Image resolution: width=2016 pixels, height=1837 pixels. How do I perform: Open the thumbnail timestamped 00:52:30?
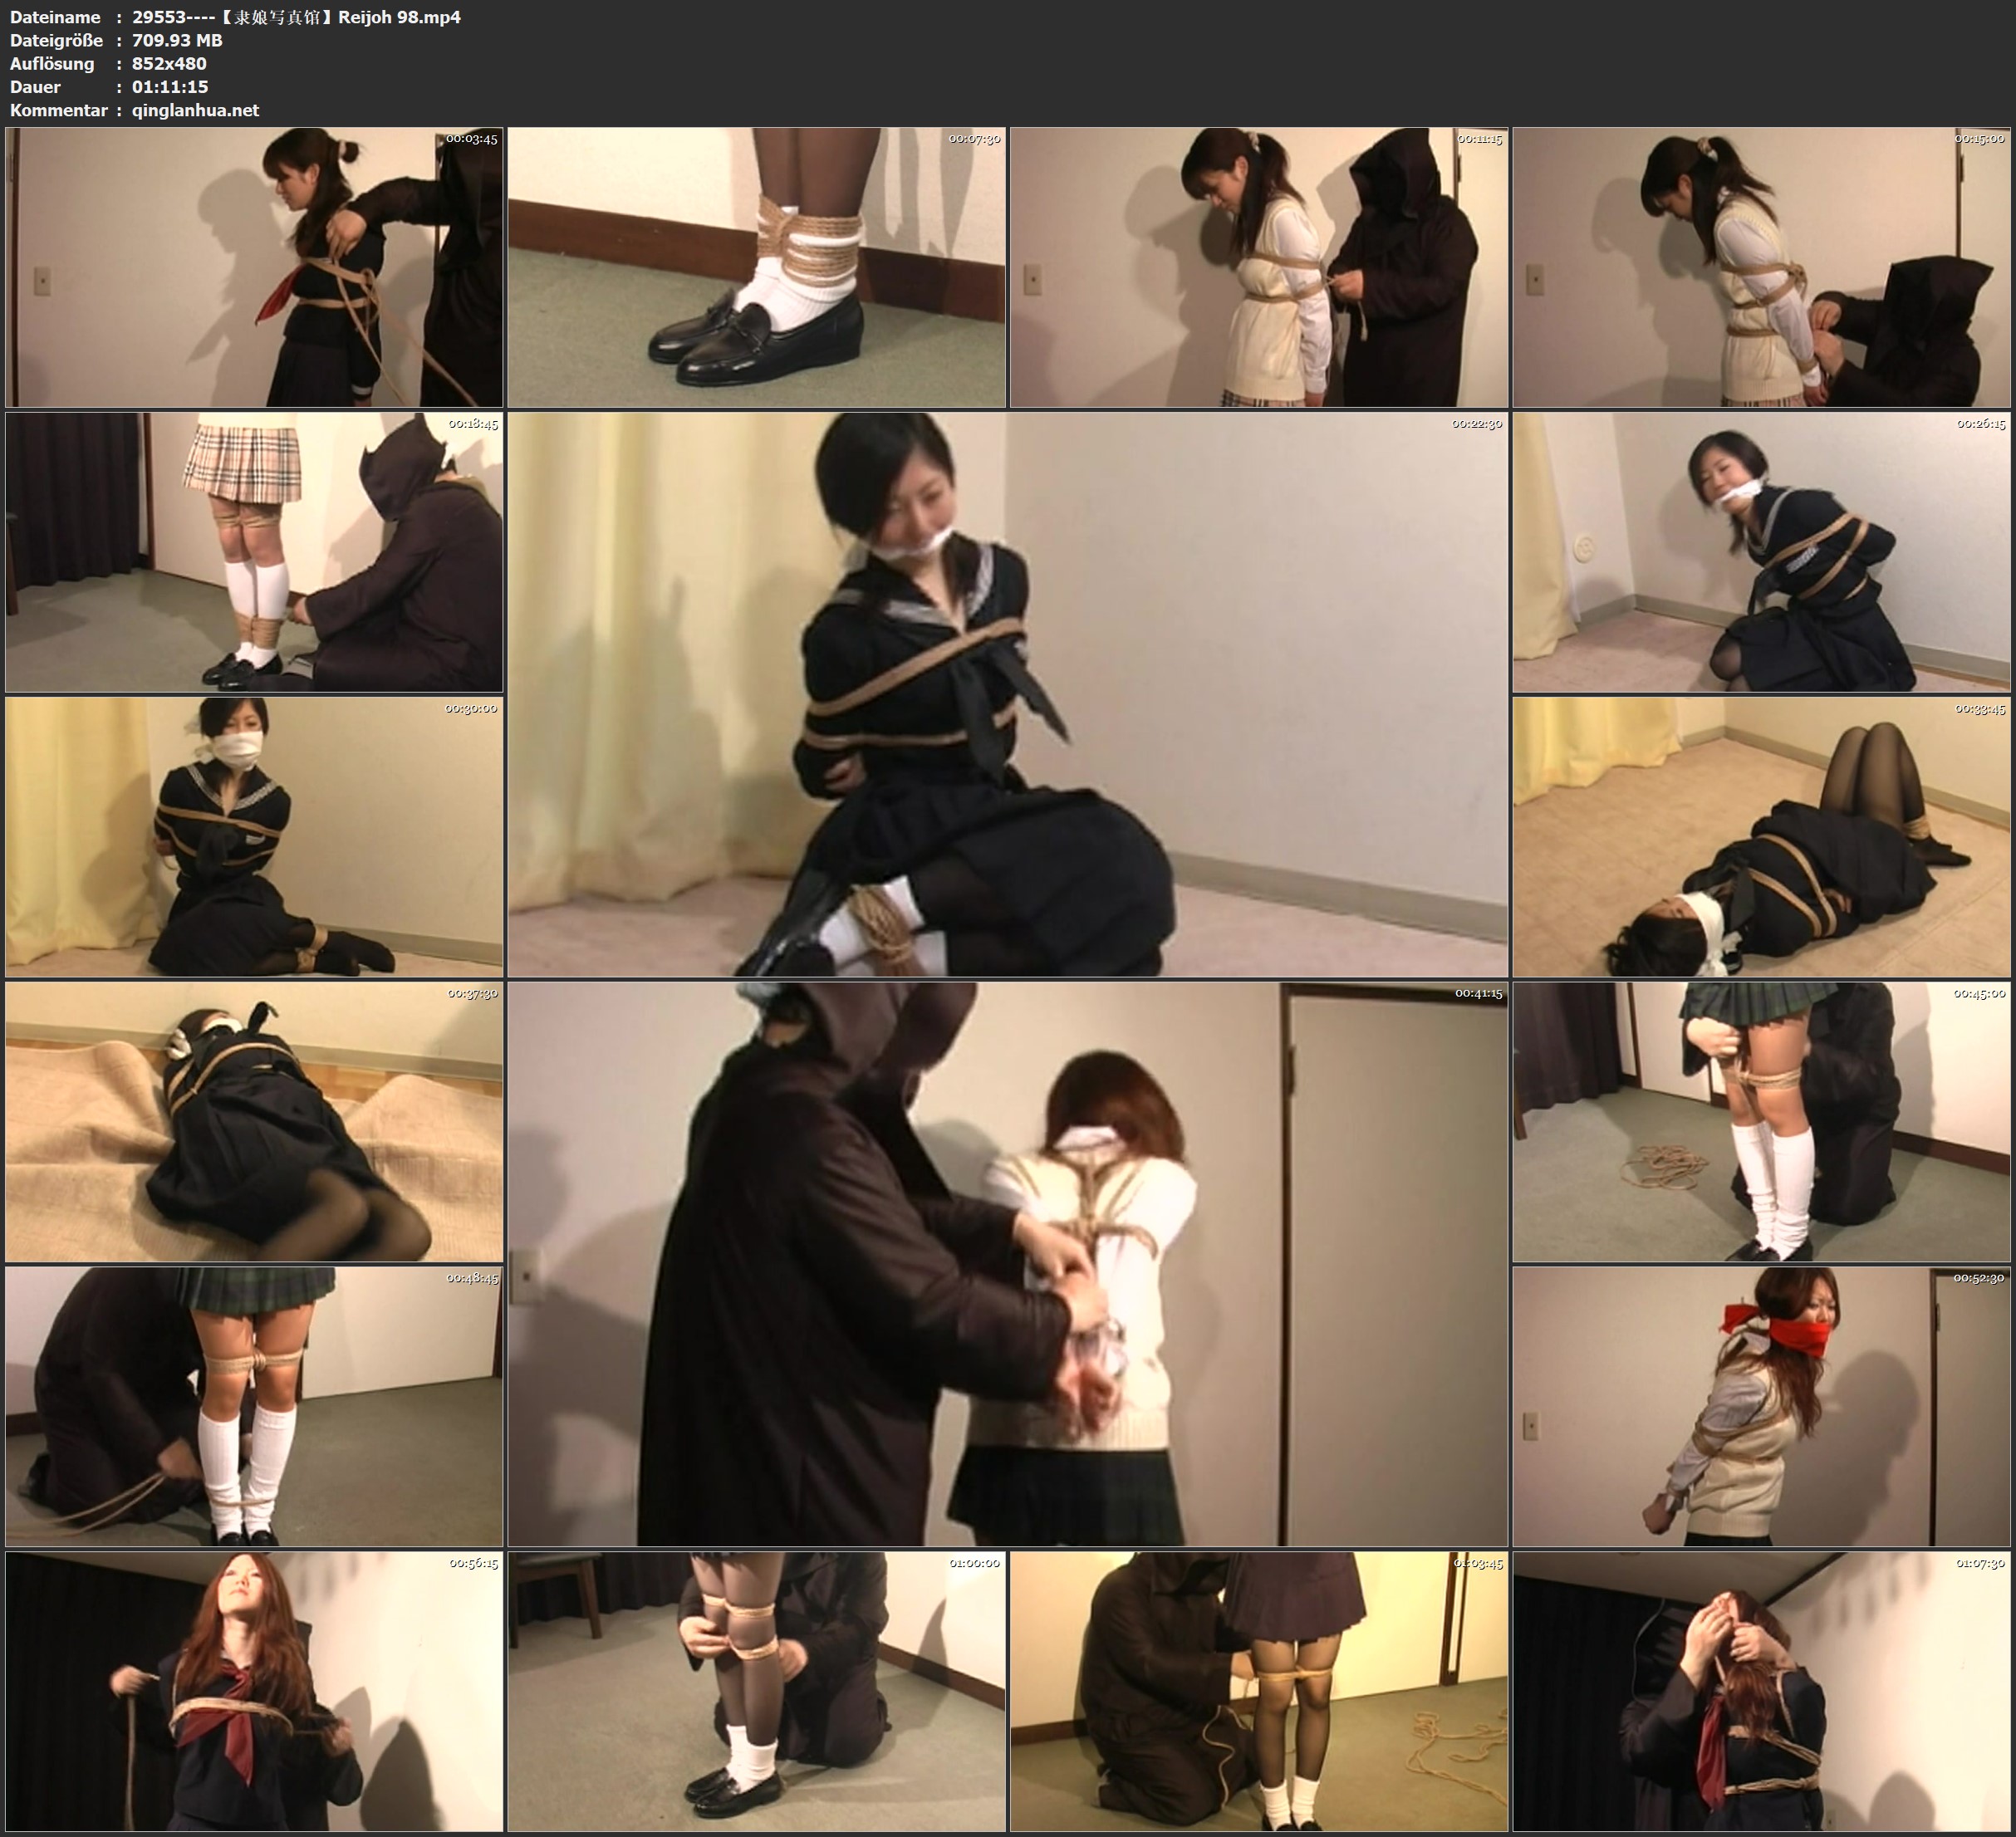[1762, 1406]
